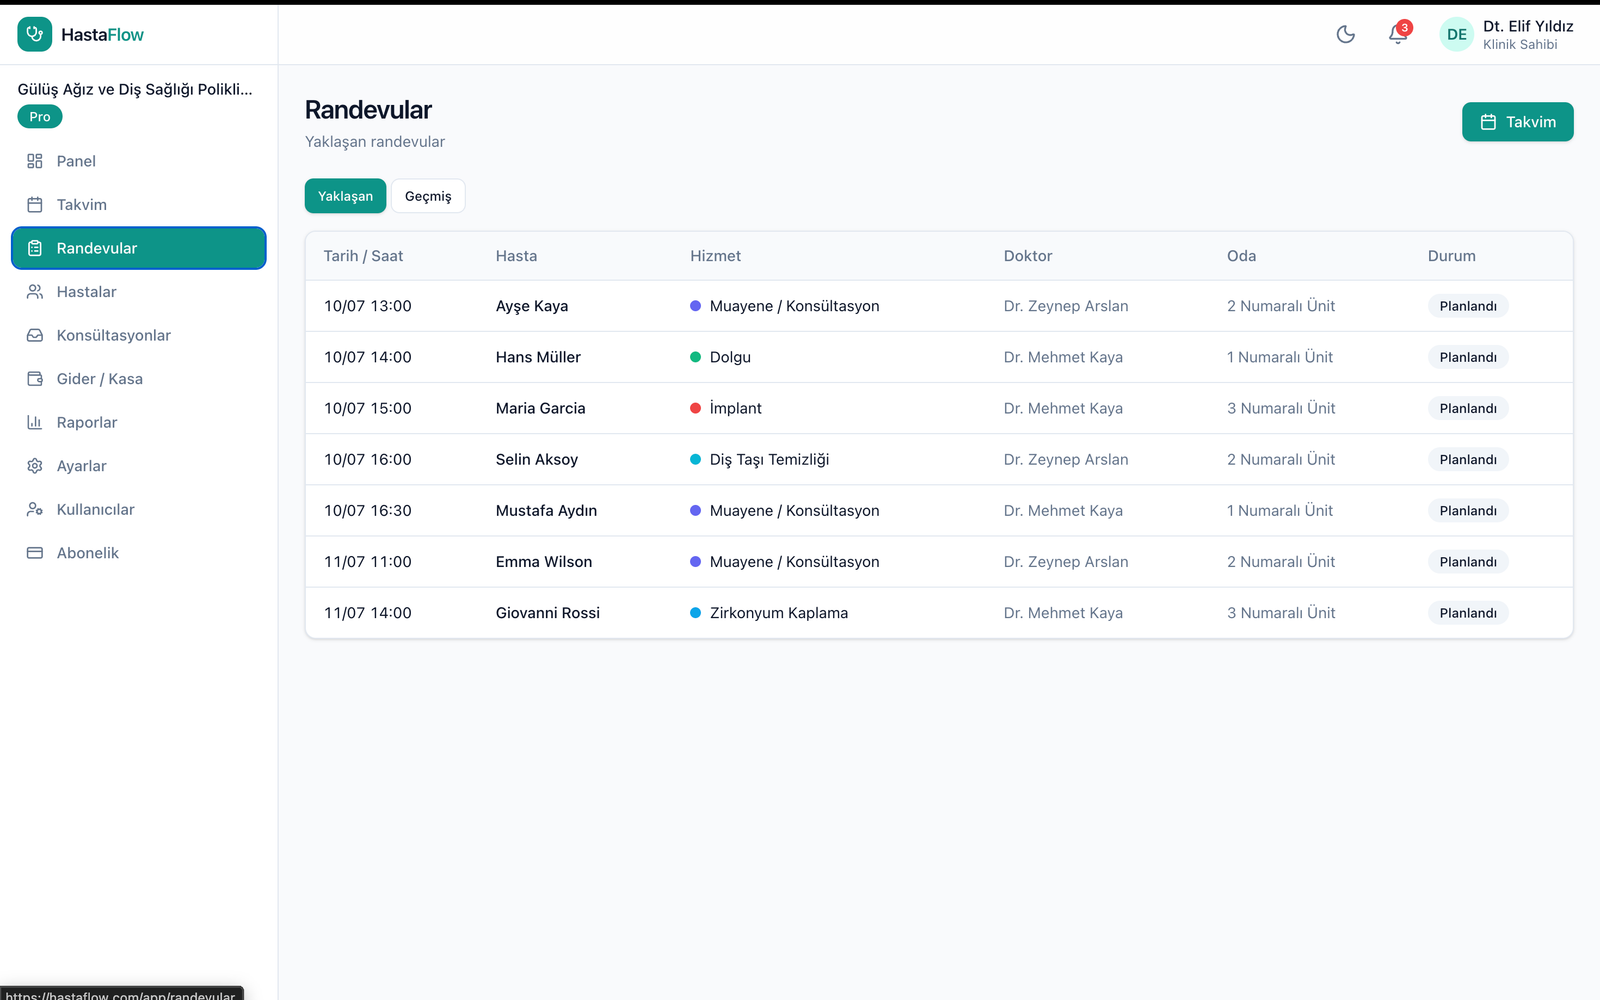Open Gider / Kasa section
The width and height of the screenshot is (1600, 1000).
pyautogui.click(x=139, y=379)
